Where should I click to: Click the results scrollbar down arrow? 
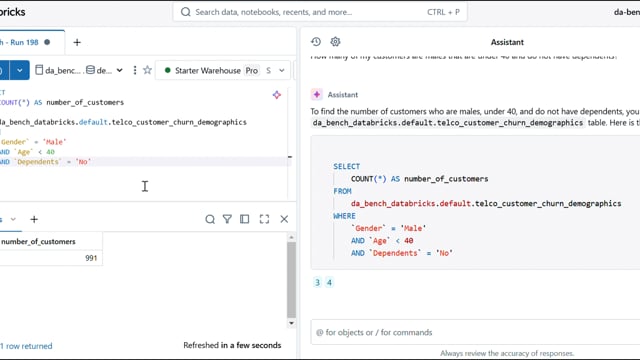point(291,323)
